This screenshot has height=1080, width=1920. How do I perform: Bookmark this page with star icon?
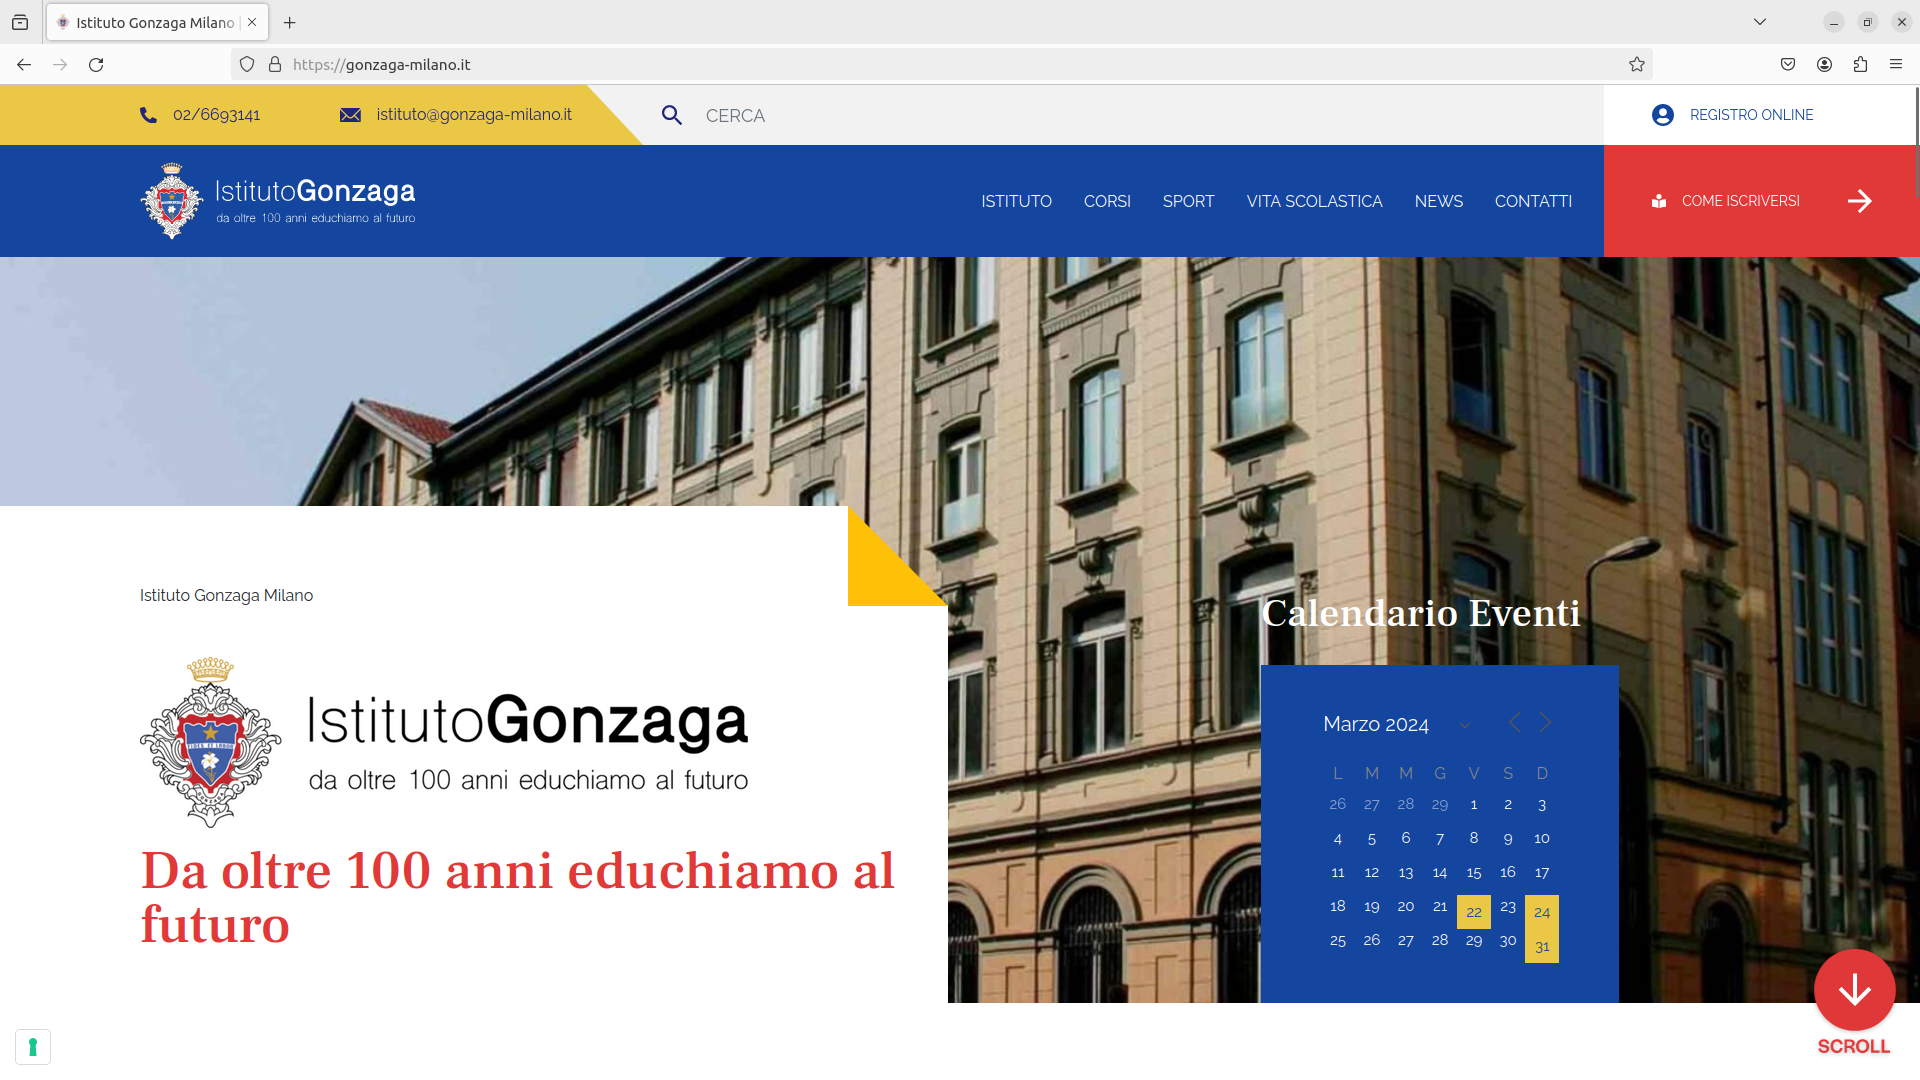[x=1637, y=64]
